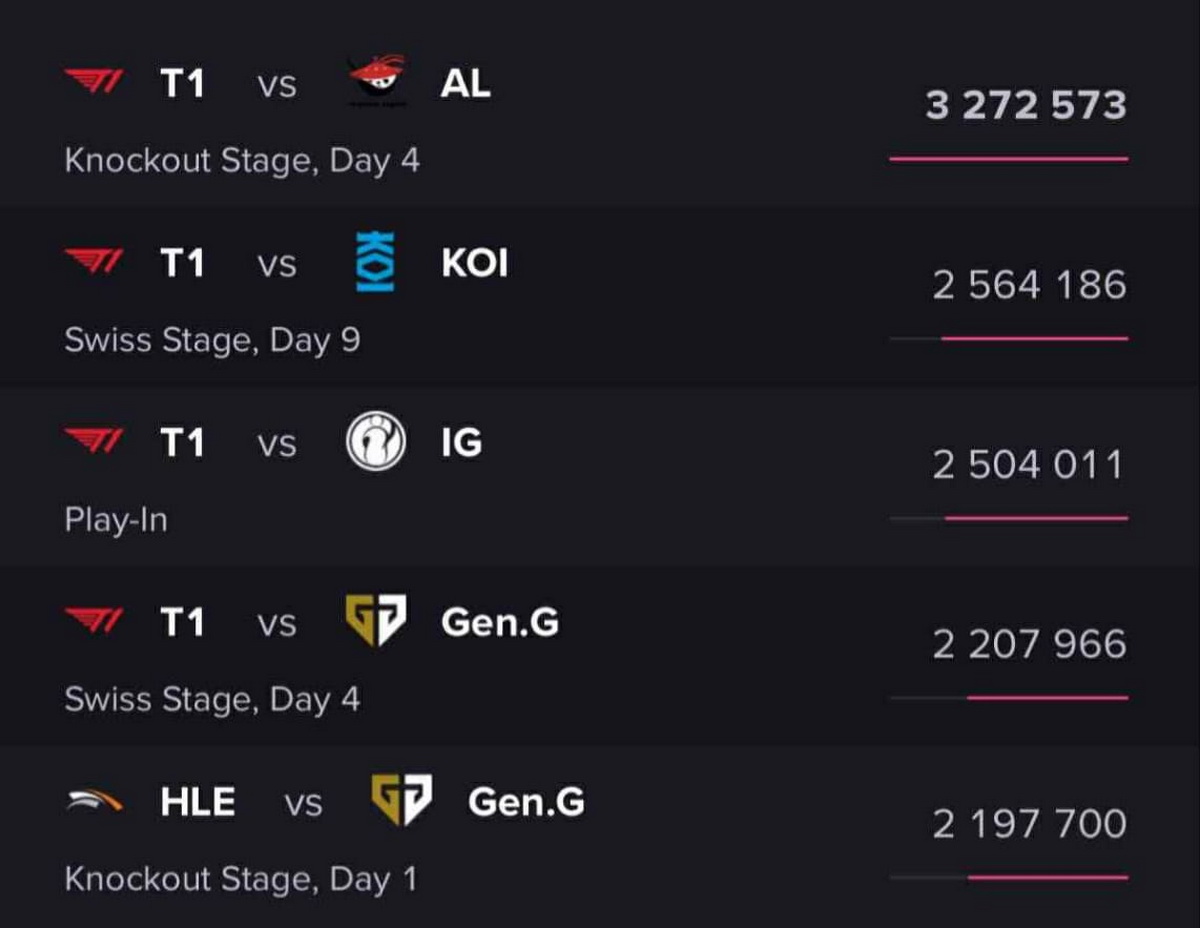Click the KOI team logo
Image resolution: width=1200 pixels, height=928 pixels.
(375, 262)
